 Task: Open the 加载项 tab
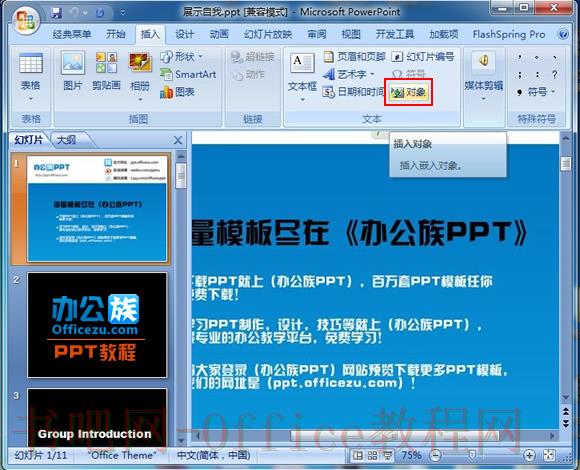pyautogui.click(x=444, y=34)
